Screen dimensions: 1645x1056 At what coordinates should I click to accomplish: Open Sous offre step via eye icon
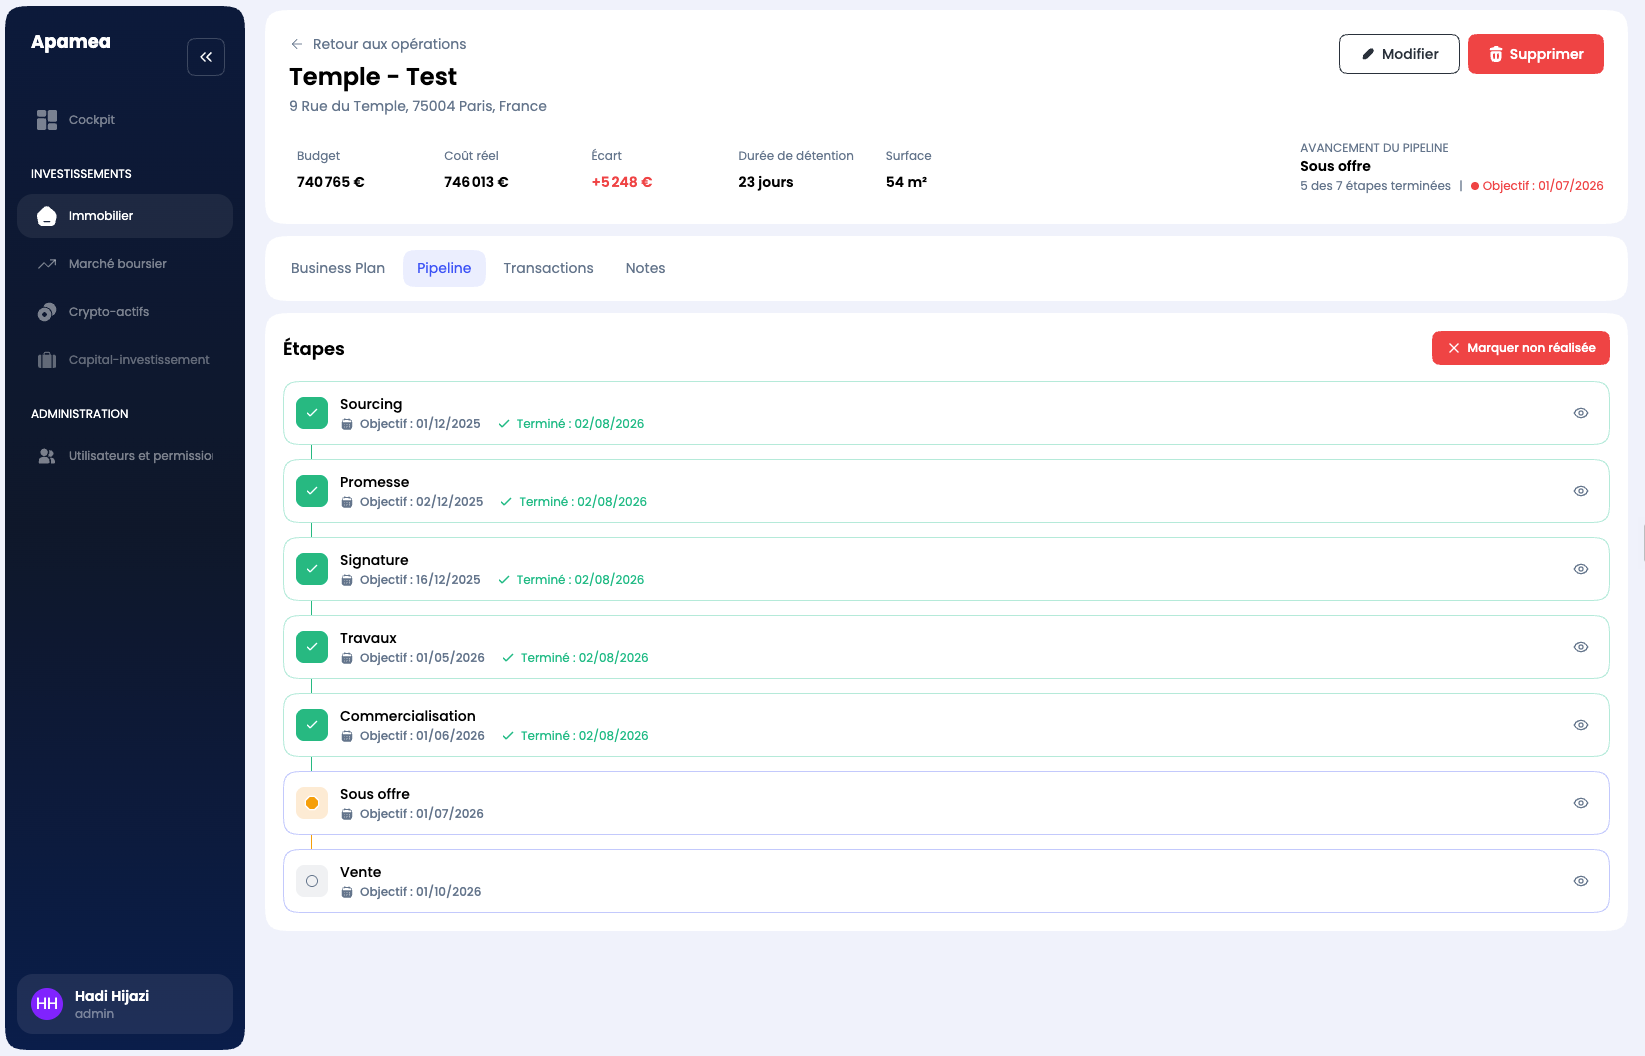click(x=1581, y=803)
